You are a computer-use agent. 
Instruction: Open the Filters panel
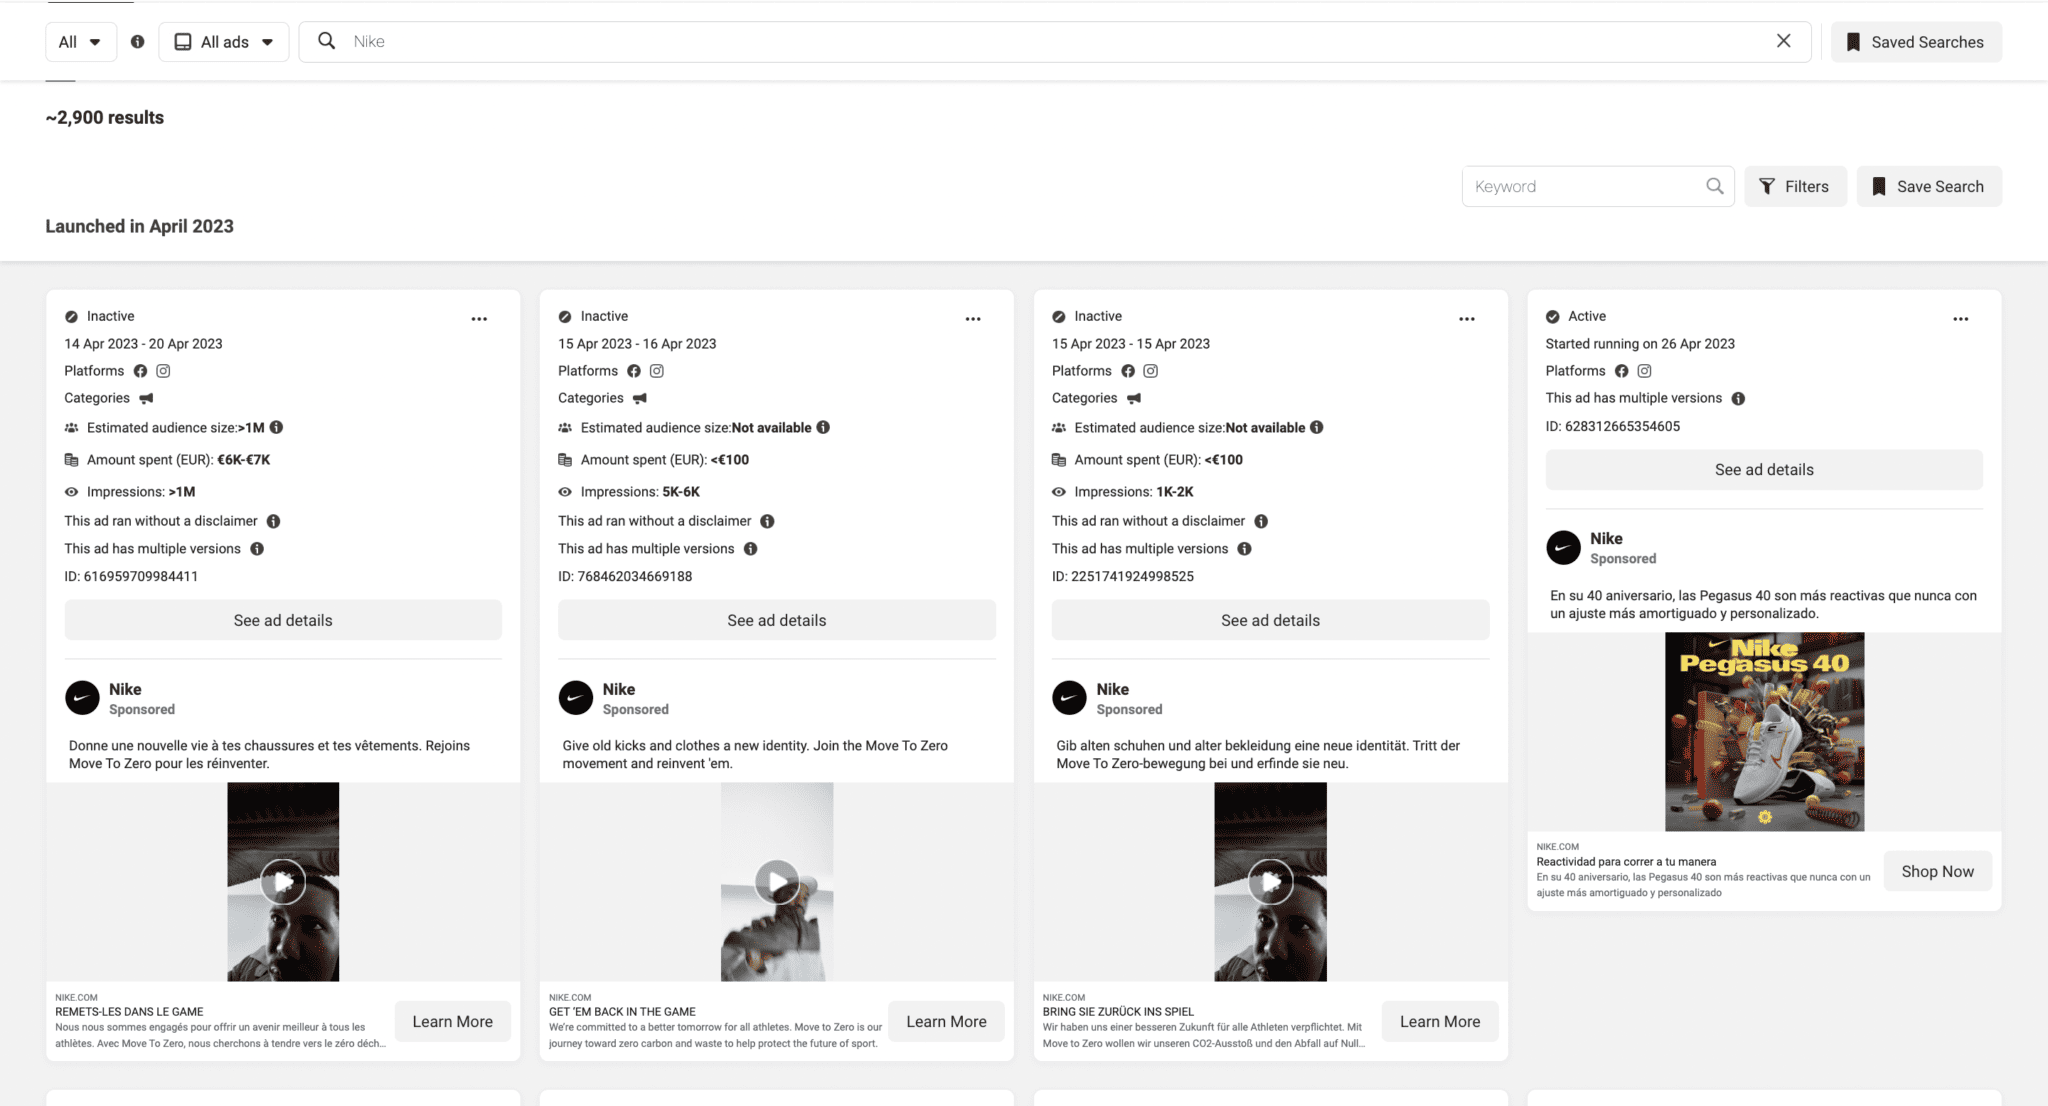pos(1795,186)
